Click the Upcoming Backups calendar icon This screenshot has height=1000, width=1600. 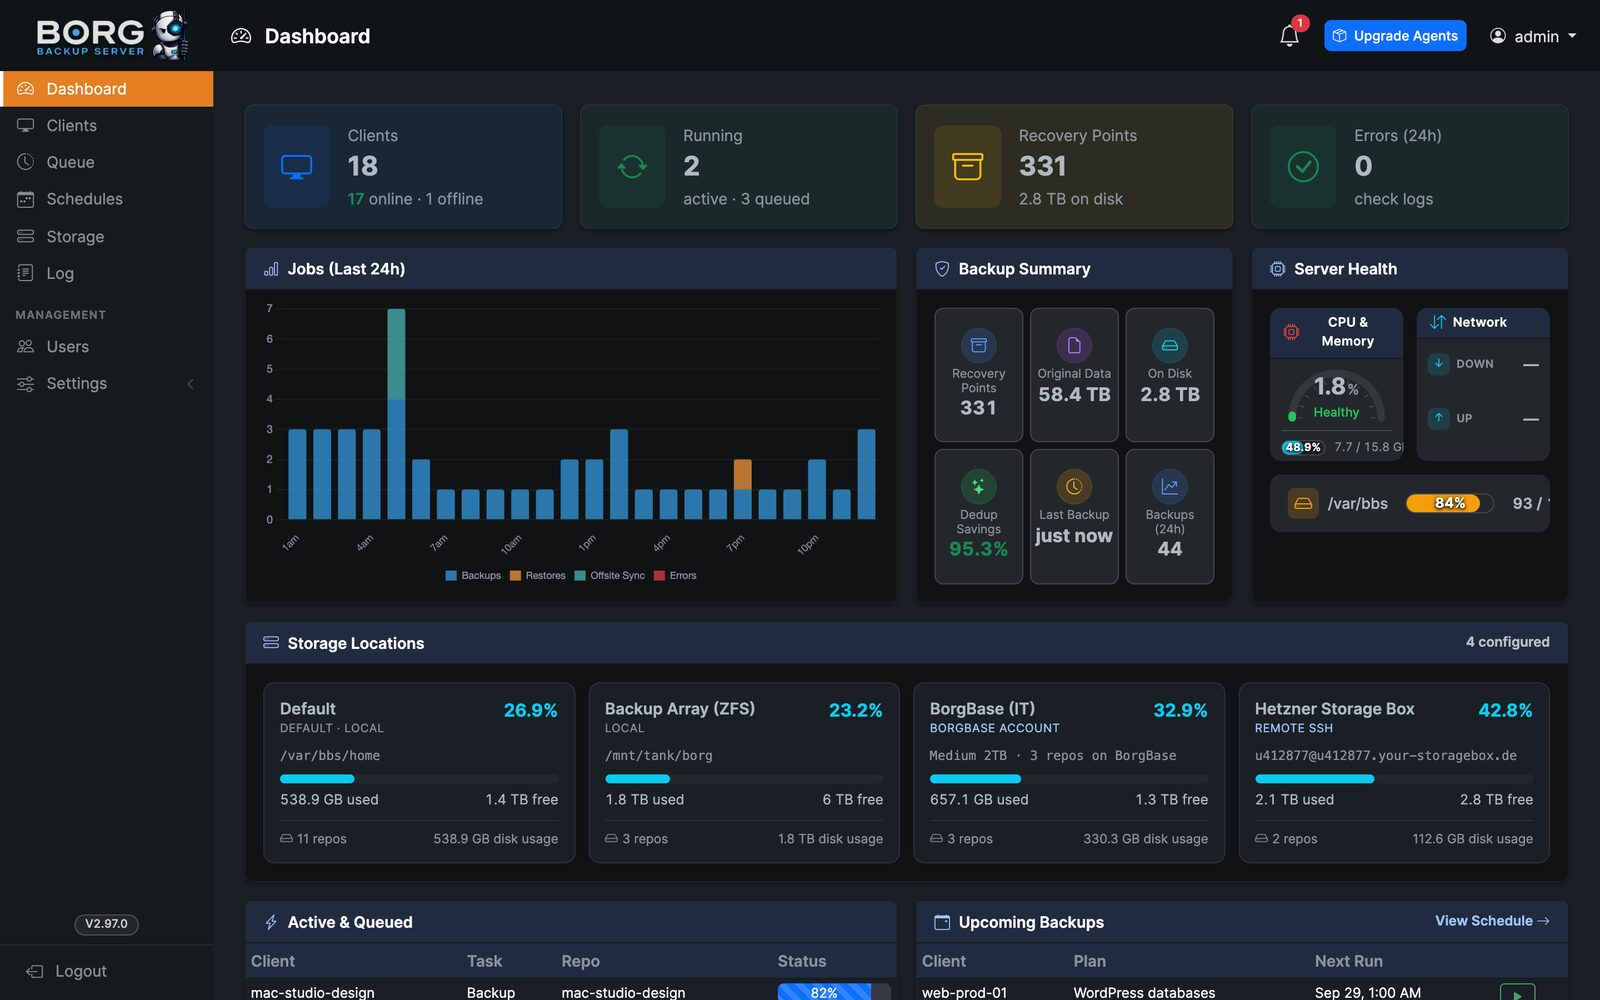point(942,922)
